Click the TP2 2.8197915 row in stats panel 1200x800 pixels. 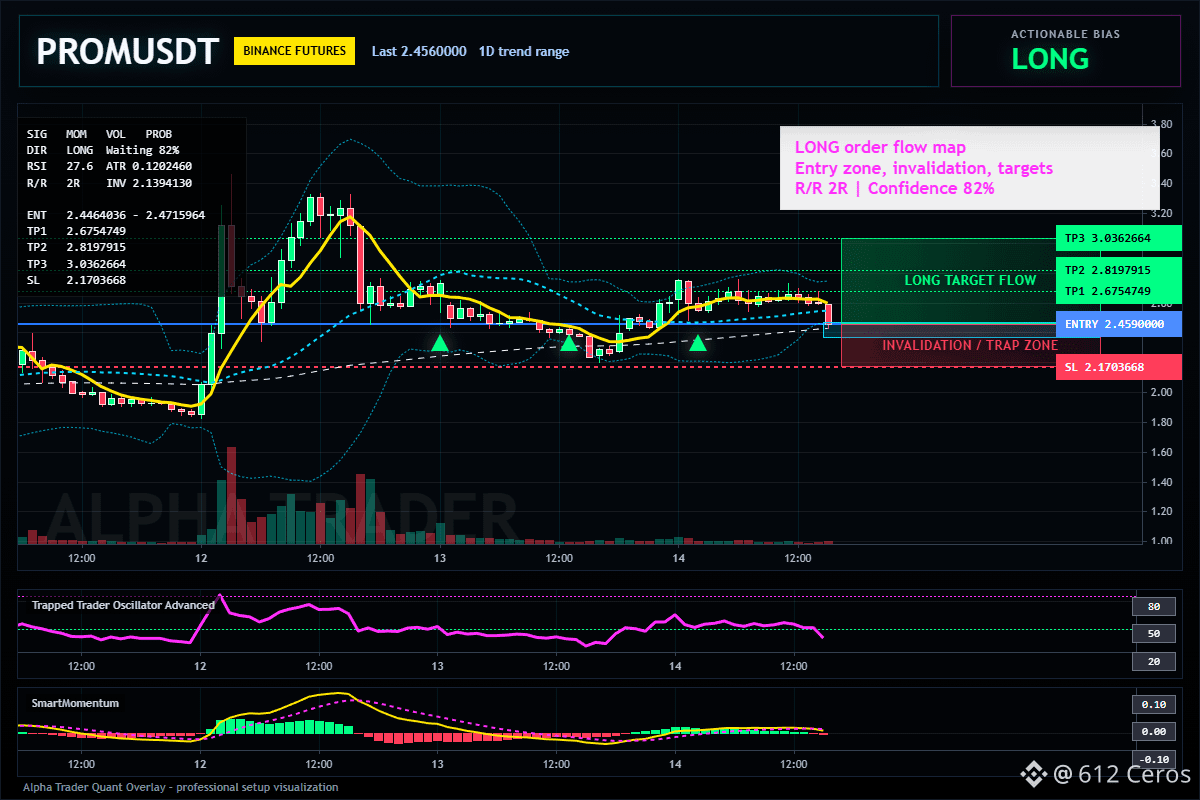76,247
